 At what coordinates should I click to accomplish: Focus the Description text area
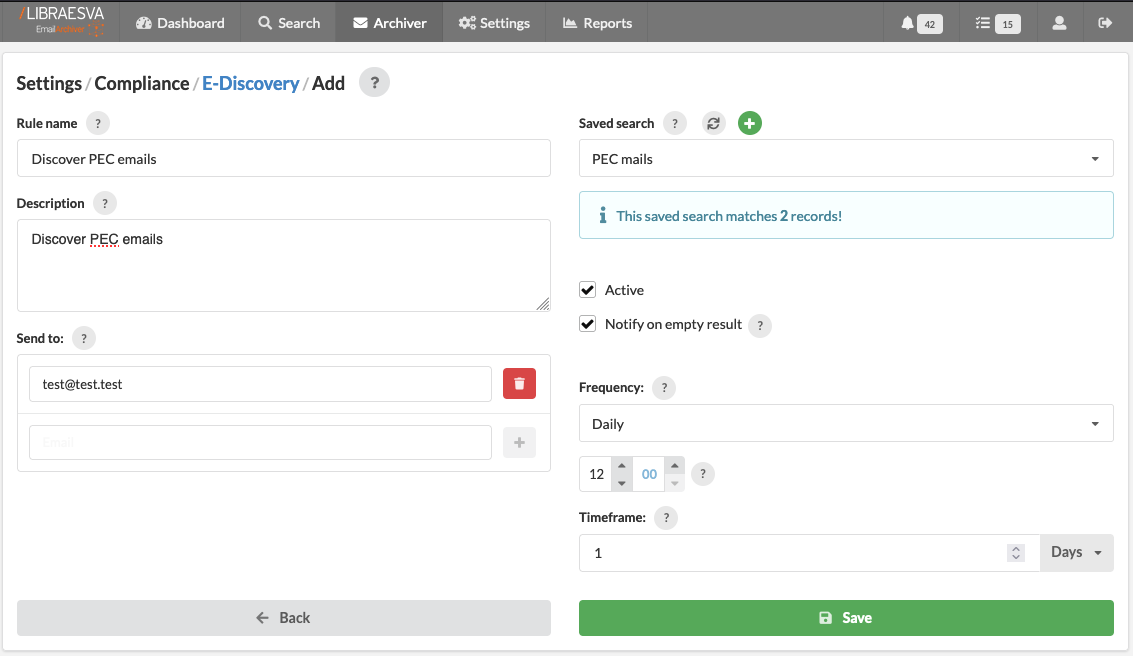pos(283,265)
